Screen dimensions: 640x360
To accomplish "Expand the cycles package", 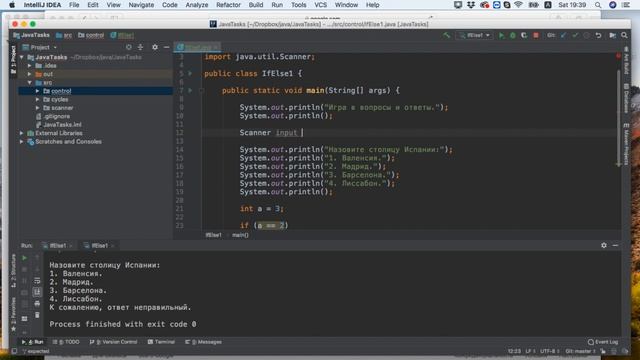I will point(38,100).
